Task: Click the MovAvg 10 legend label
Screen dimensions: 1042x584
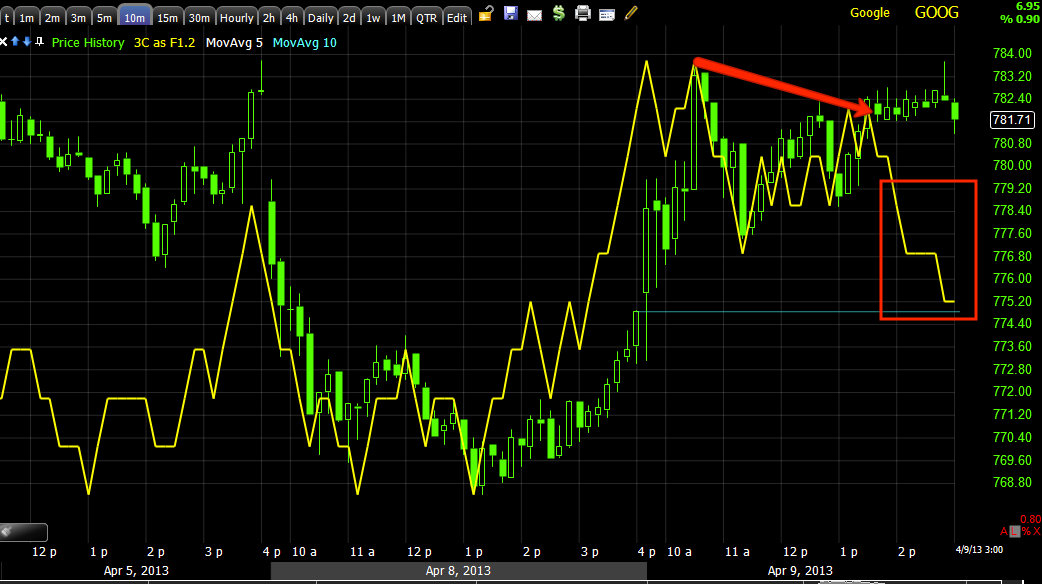Action: coord(304,43)
